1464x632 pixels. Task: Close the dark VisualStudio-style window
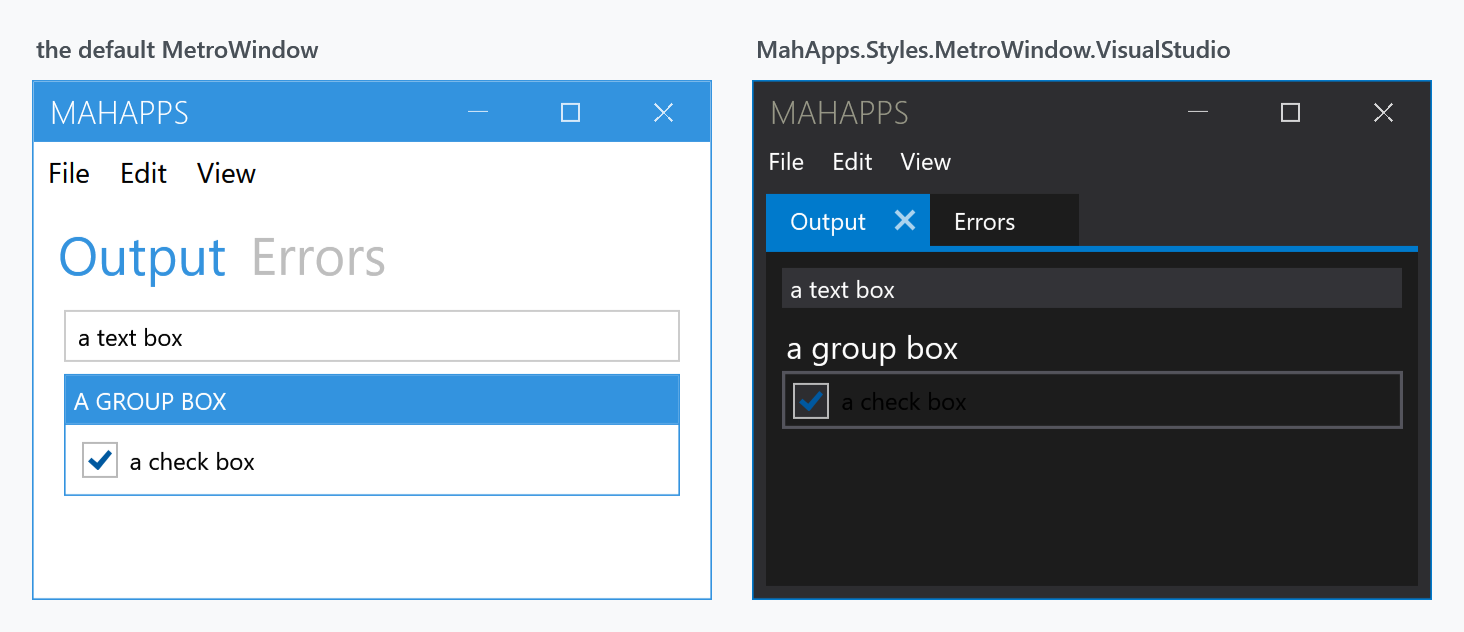[x=1383, y=112]
